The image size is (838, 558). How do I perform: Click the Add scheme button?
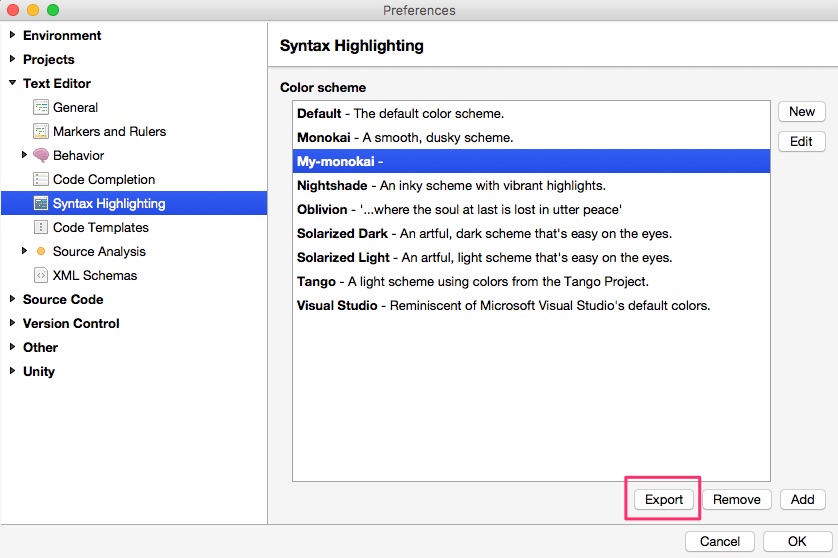pos(803,499)
